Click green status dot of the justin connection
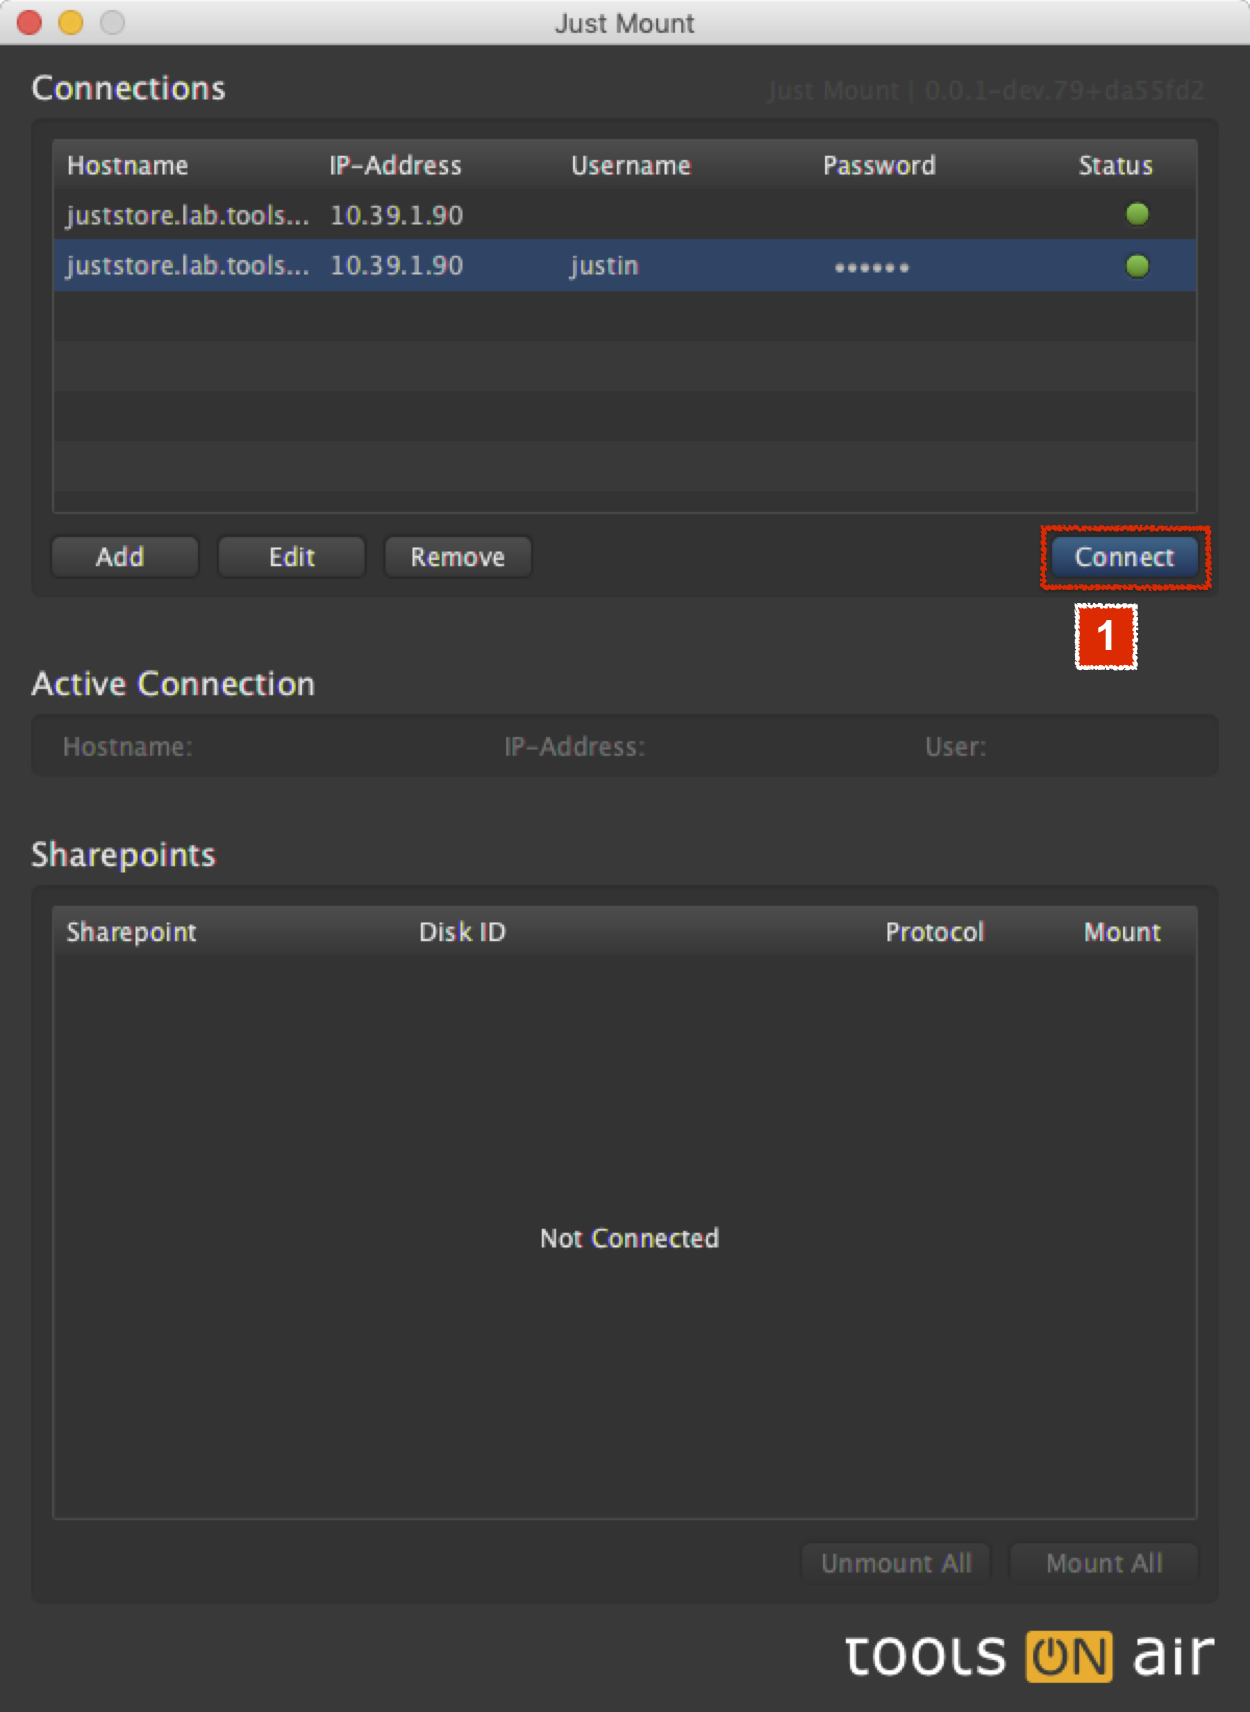The width and height of the screenshot is (1250, 1712). pyautogui.click(x=1137, y=266)
